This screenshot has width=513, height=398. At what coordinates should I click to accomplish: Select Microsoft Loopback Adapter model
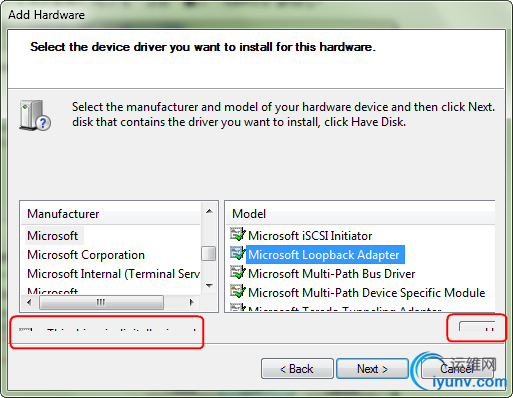click(325, 255)
